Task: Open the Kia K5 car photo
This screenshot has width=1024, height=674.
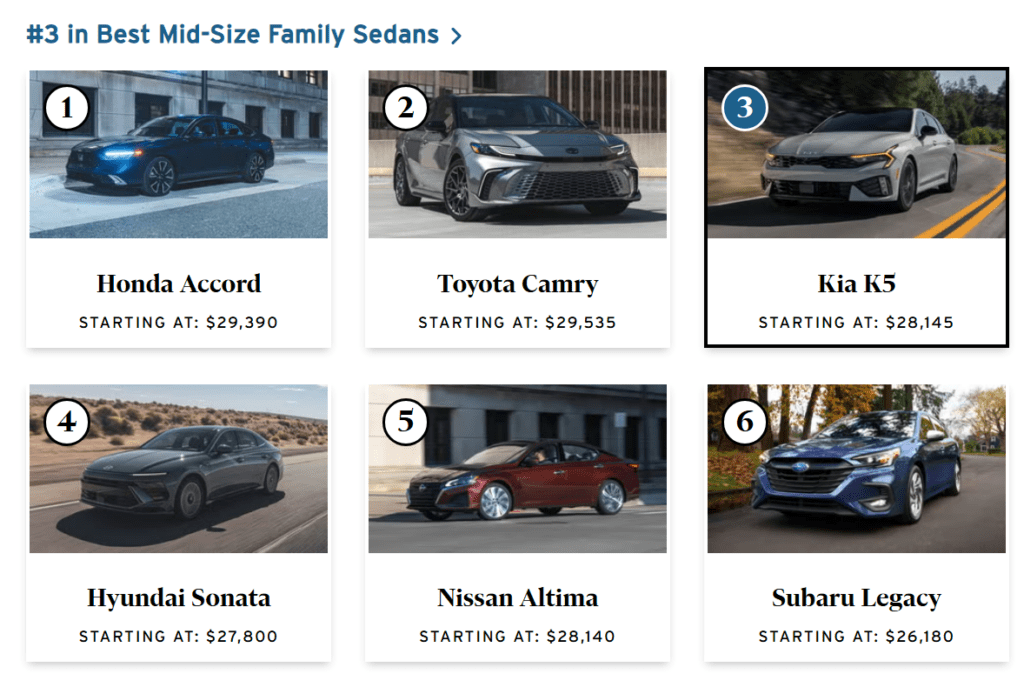Action: (856, 154)
